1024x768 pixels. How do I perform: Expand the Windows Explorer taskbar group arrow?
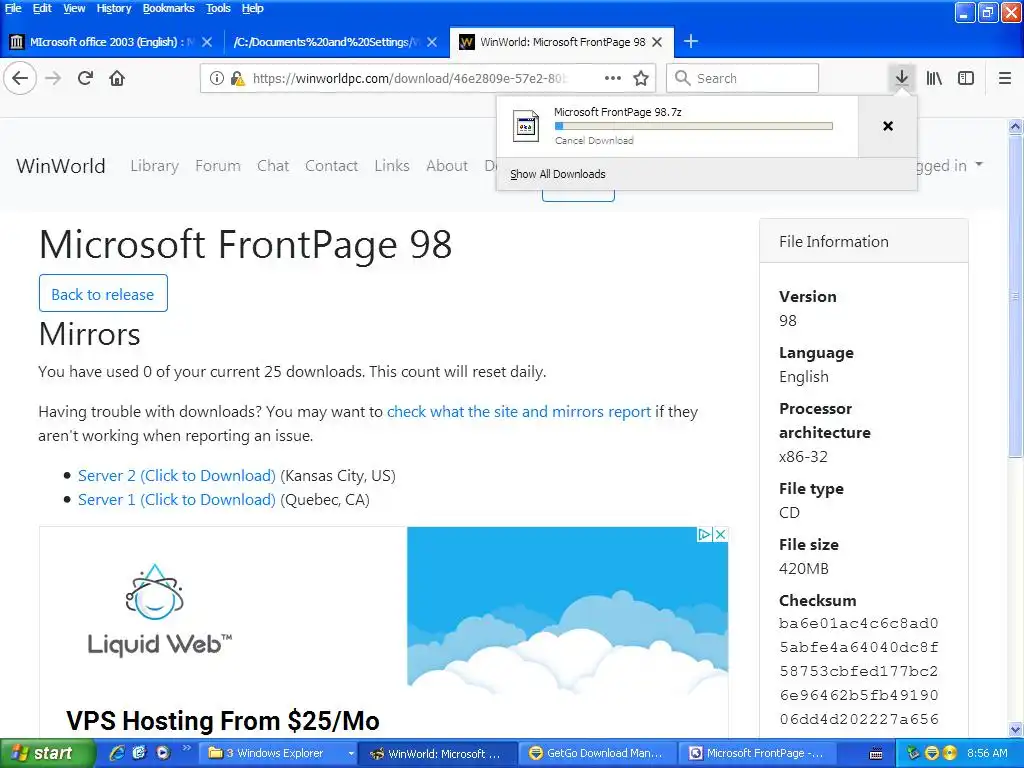pyautogui.click(x=351, y=754)
